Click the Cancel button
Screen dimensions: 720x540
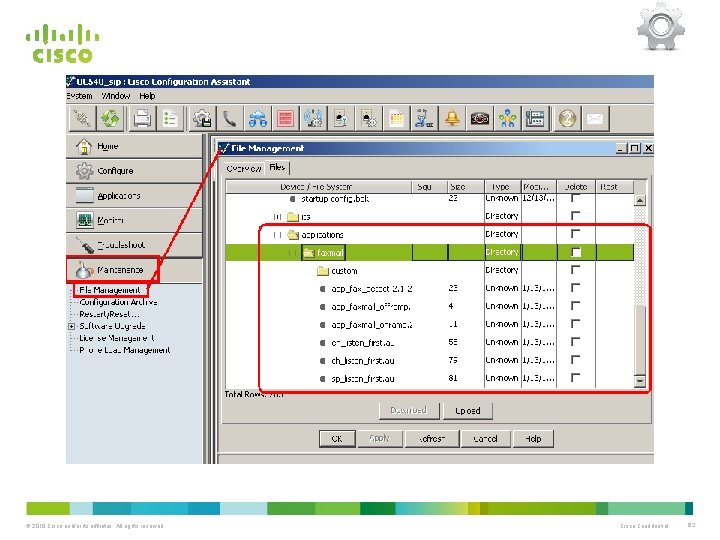pyautogui.click(x=485, y=439)
